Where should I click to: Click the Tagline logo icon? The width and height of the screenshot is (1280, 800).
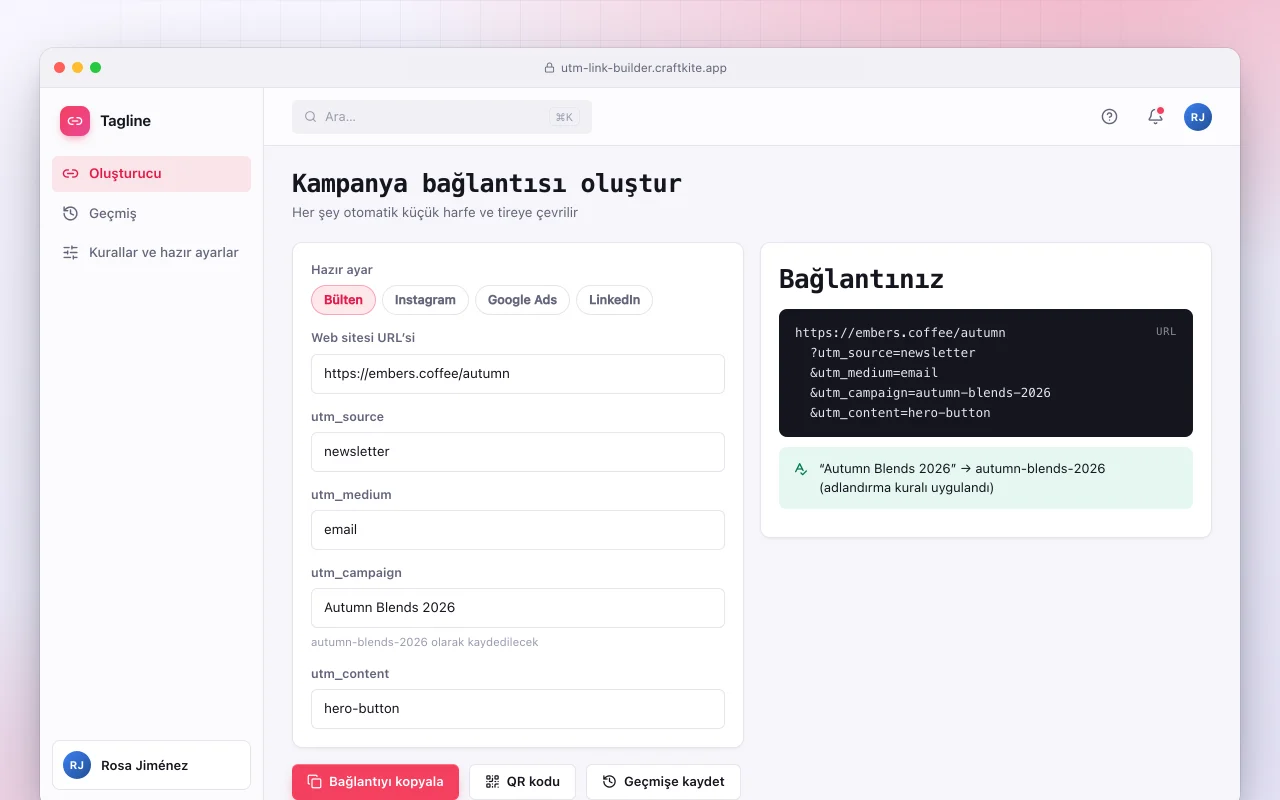point(75,121)
